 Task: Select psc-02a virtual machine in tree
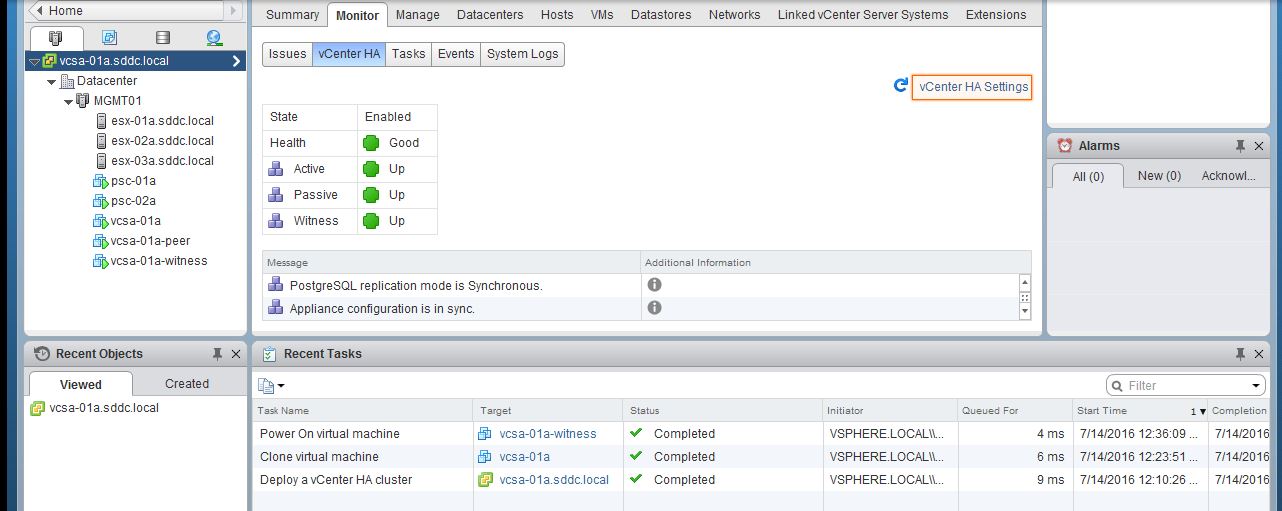[x=133, y=201]
